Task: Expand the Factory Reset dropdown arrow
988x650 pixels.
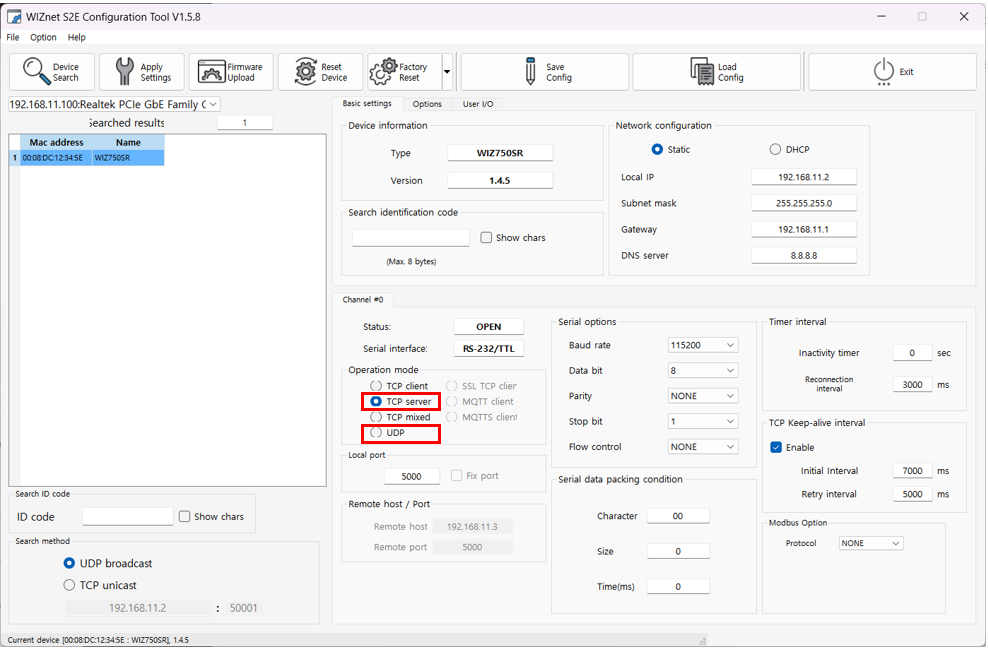Action: point(447,72)
